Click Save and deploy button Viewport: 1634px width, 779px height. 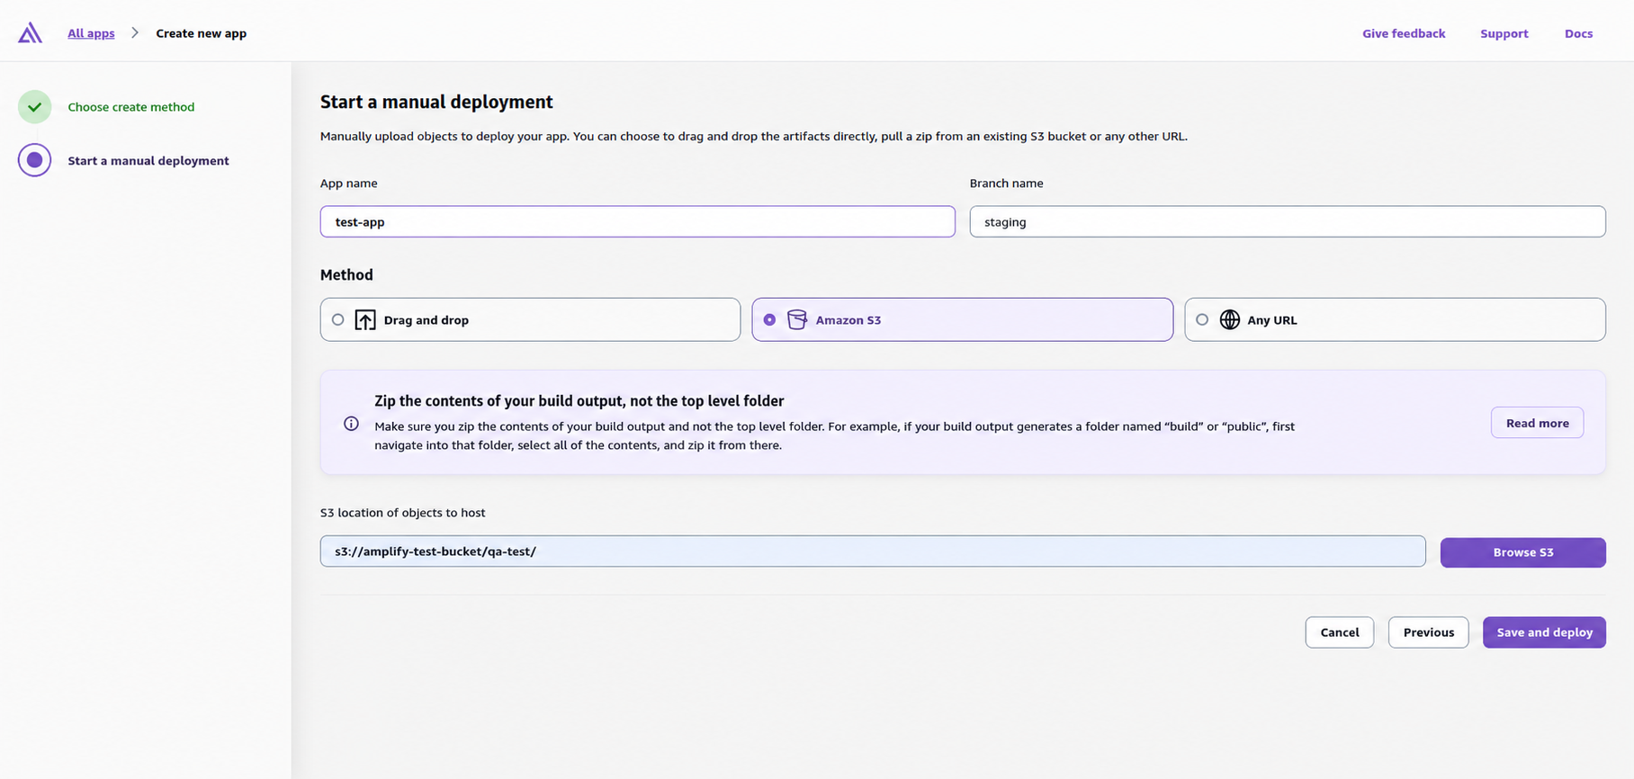pyautogui.click(x=1544, y=632)
